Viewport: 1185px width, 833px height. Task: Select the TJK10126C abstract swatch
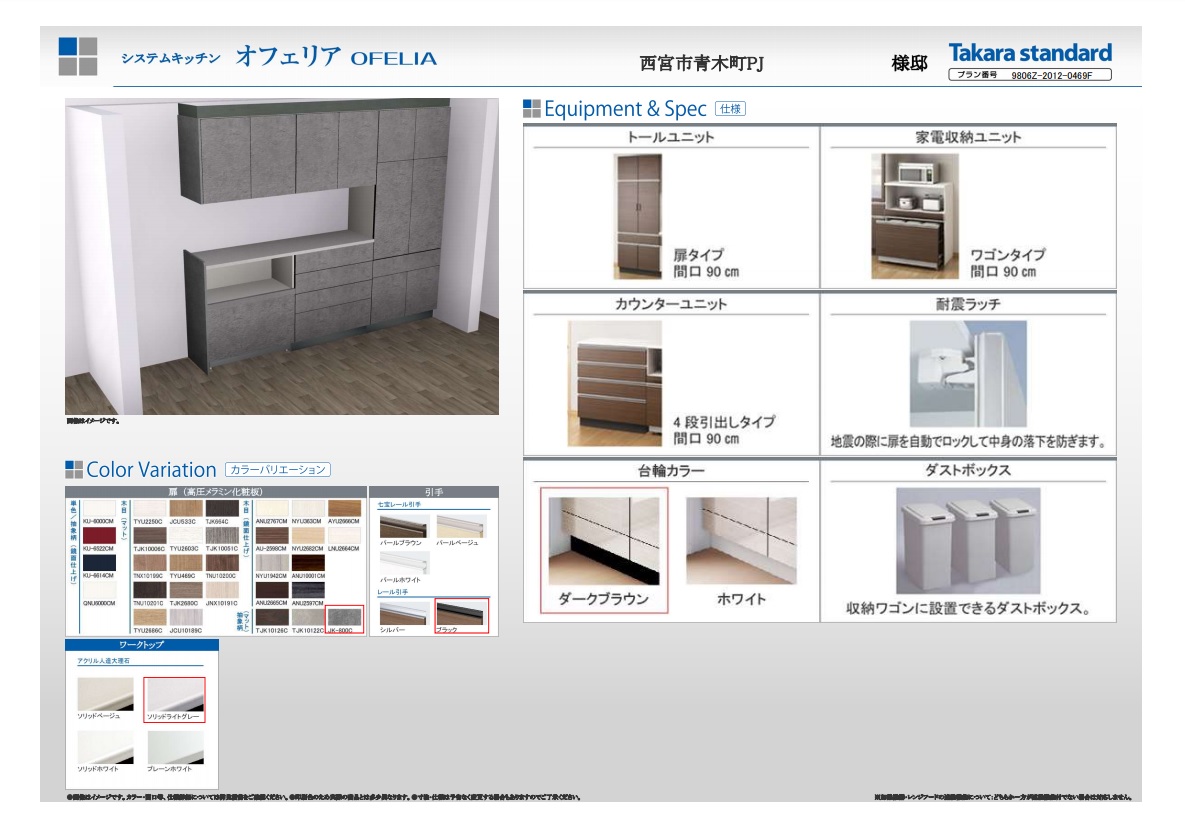coord(272,617)
